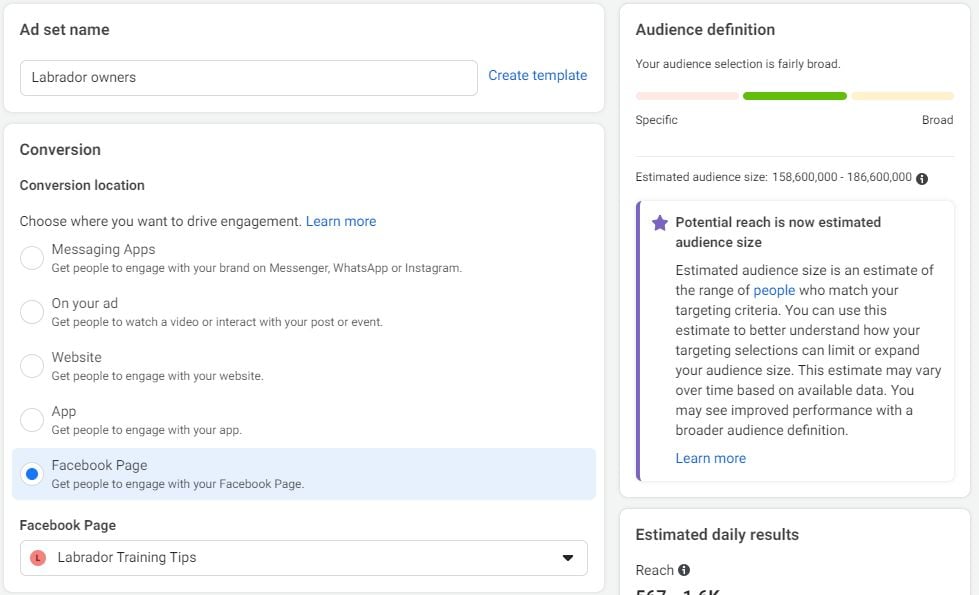Open the Facebook Page selector dropdown
This screenshot has width=979, height=595.
tap(303, 558)
